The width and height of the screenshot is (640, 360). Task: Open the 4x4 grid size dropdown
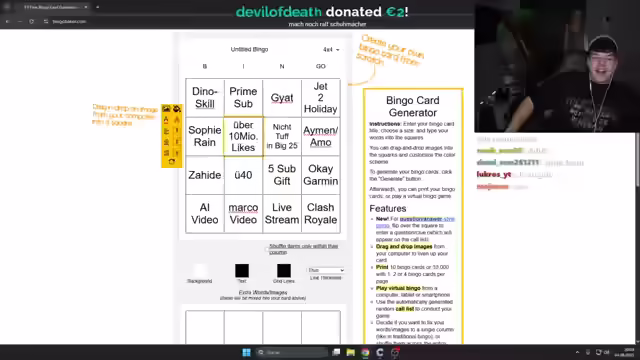pyautogui.click(x=331, y=49)
